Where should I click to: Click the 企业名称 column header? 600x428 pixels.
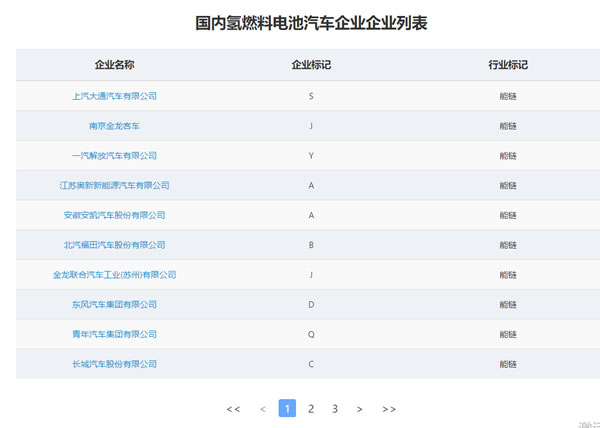114,65
